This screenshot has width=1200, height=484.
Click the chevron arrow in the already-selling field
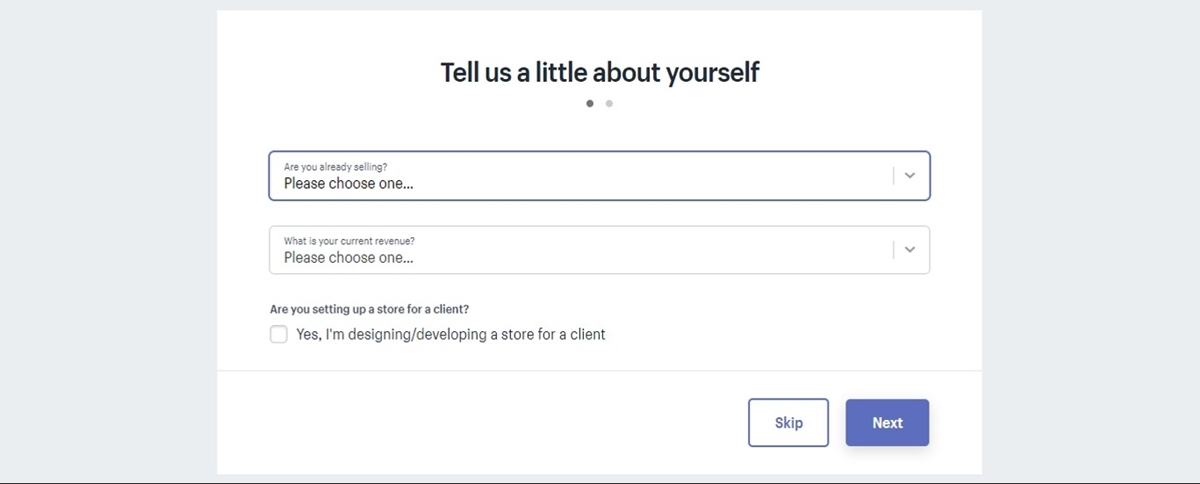(x=909, y=175)
